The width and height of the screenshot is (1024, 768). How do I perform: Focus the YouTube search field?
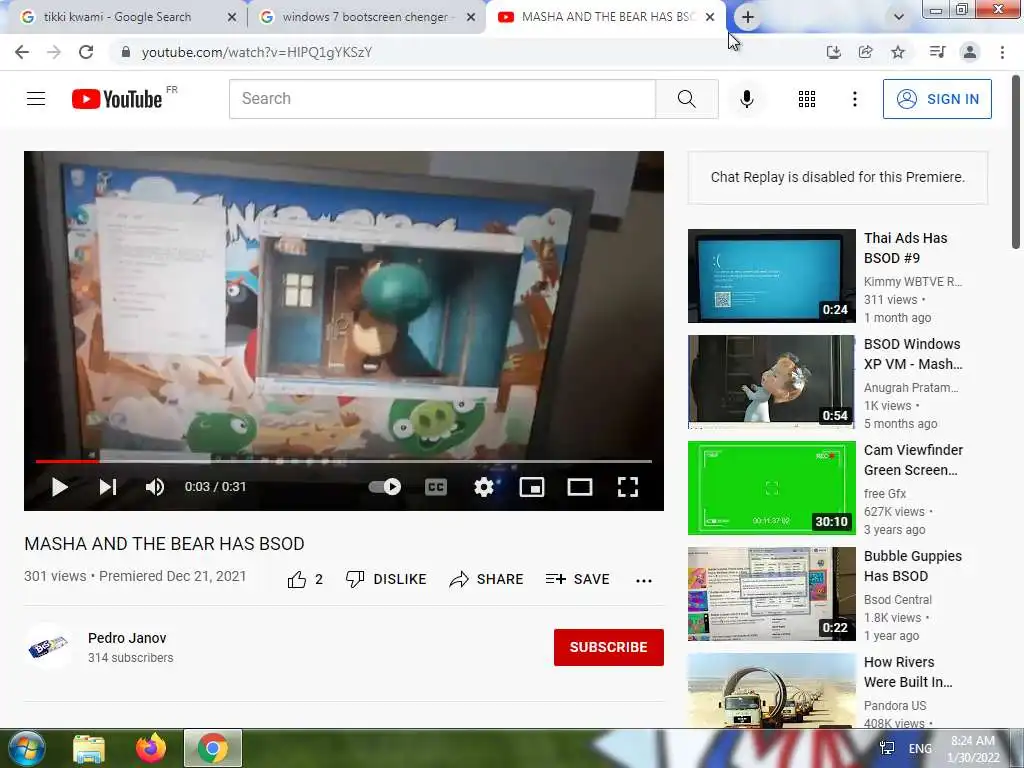click(442, 99)
